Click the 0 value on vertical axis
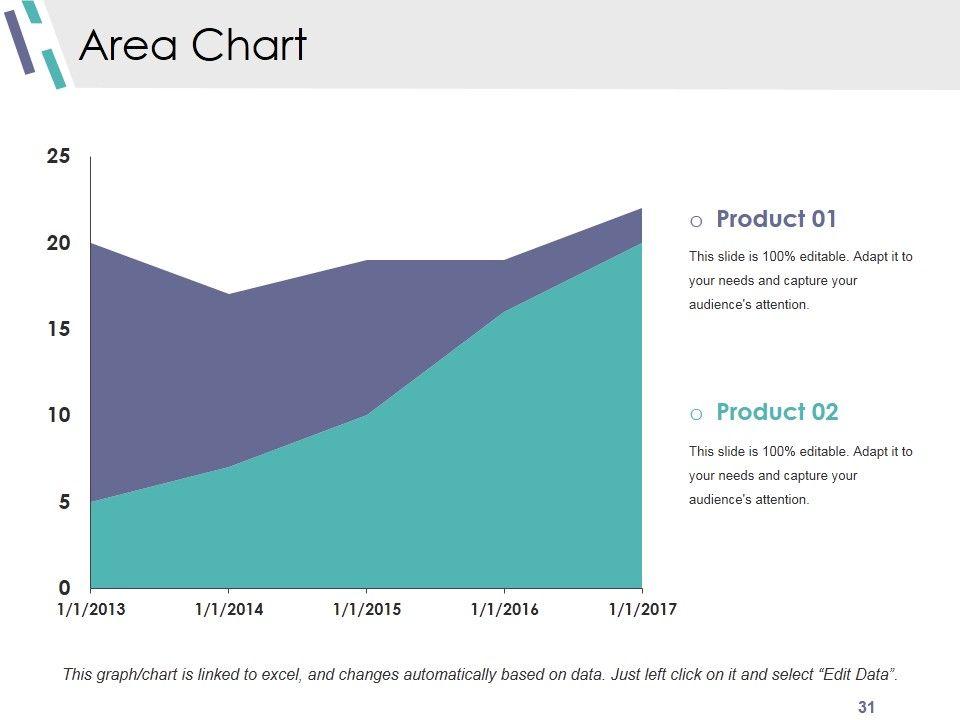Viewport: 960px width, 720px height. pos(65,587)
